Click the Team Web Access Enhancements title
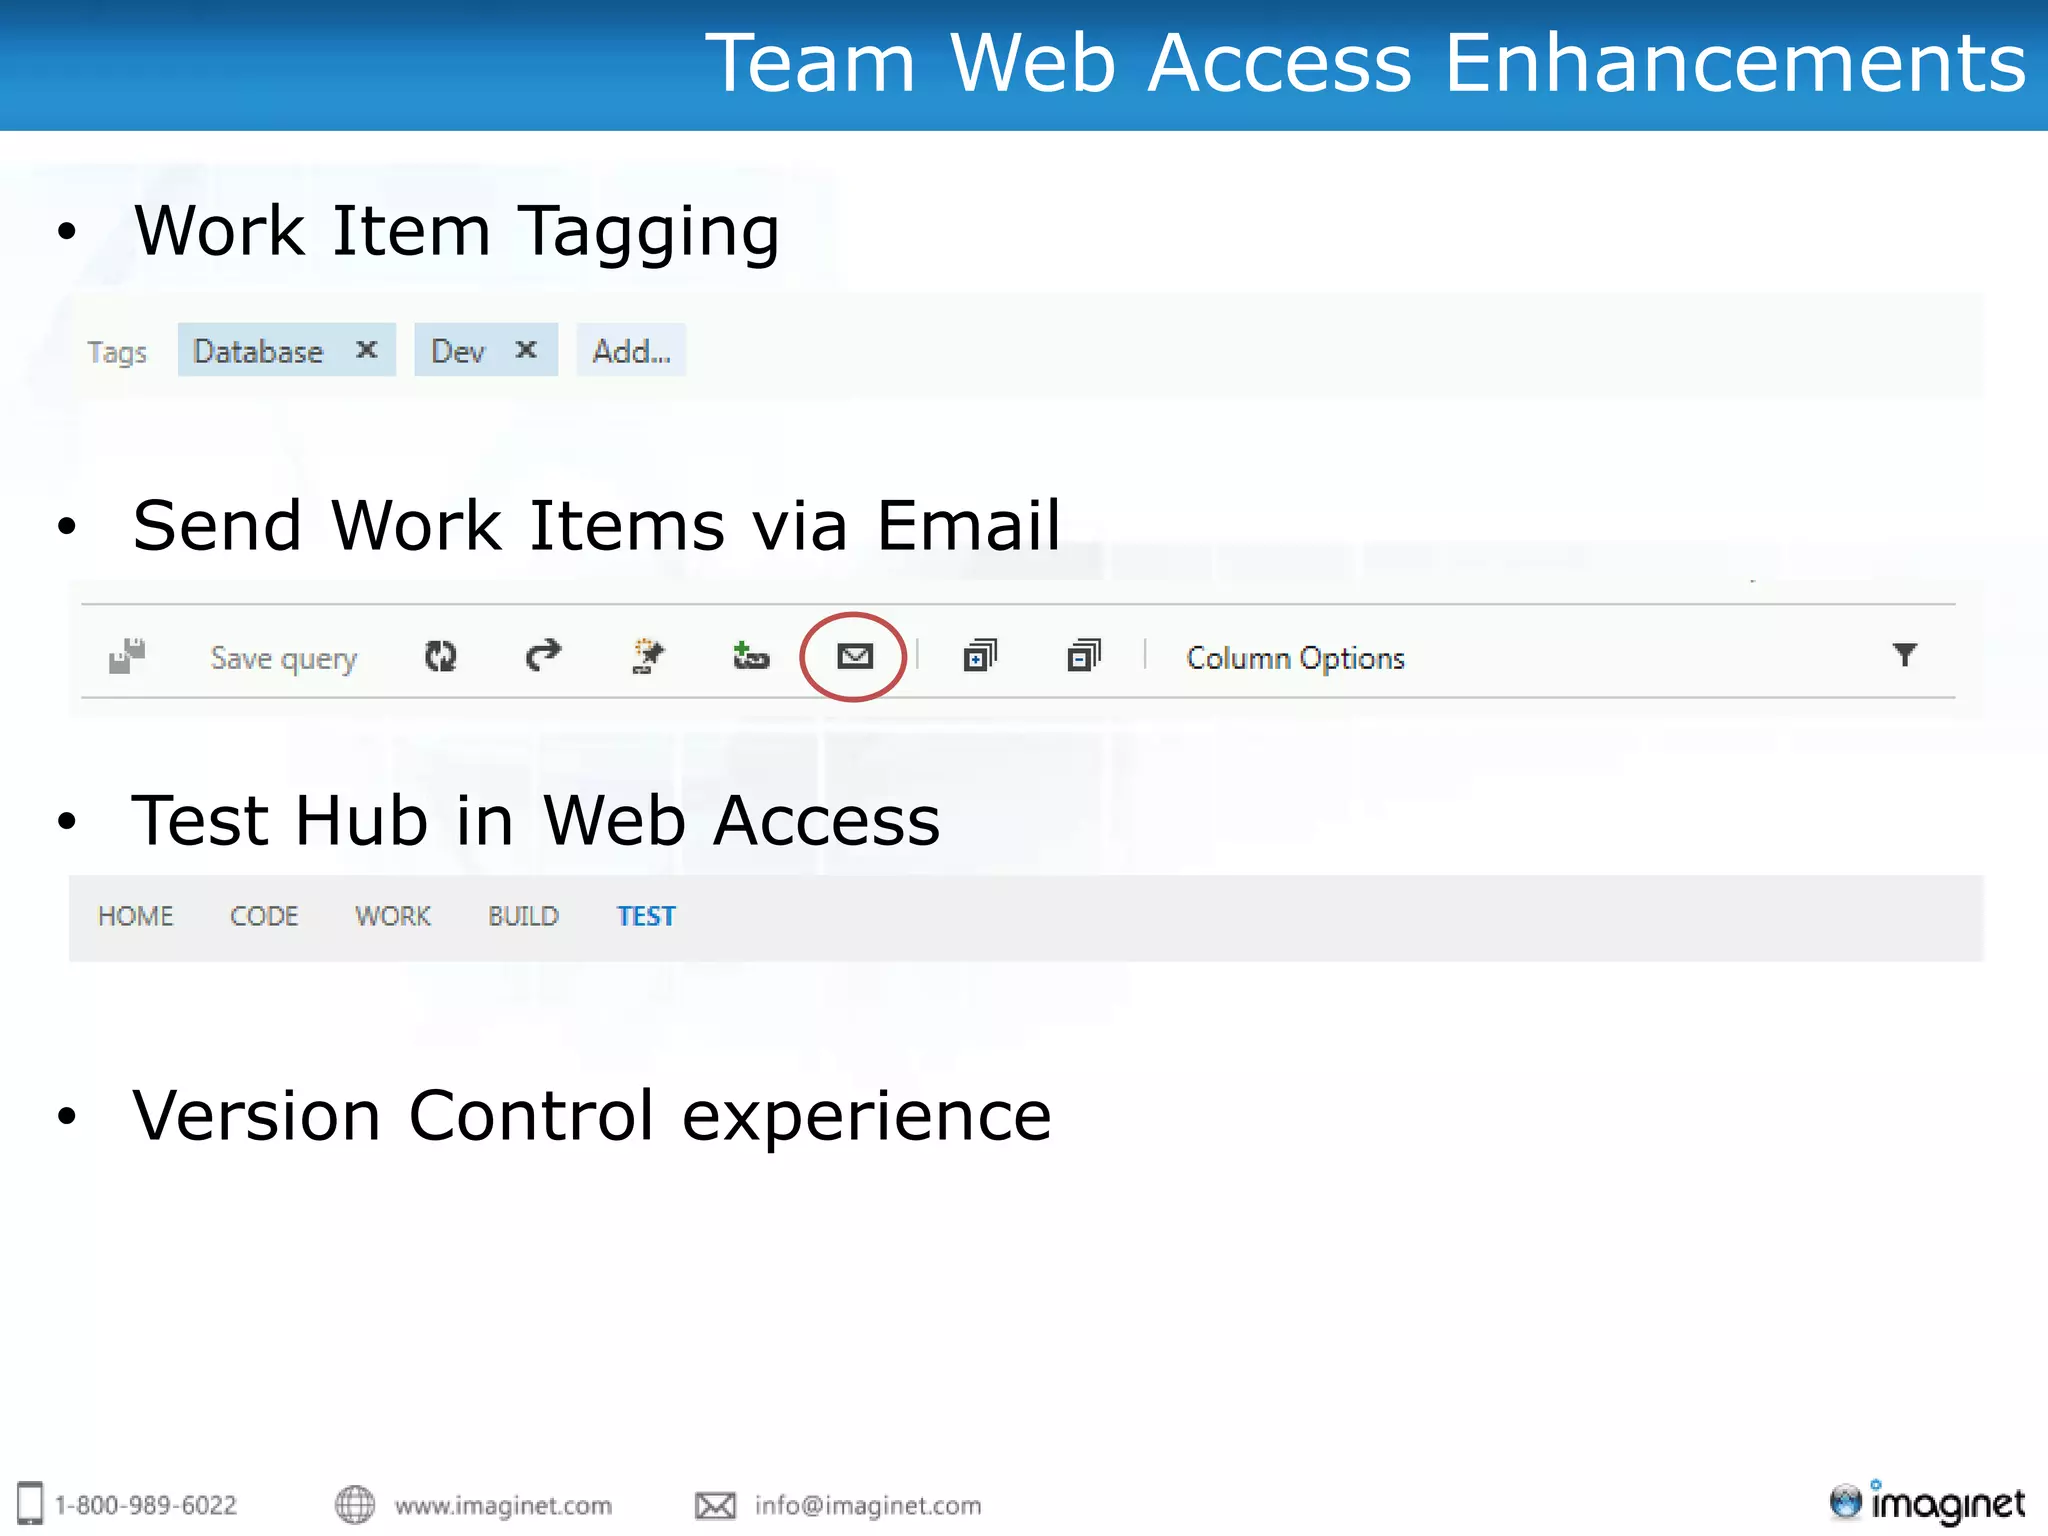Screen dimensions: 2048x1536 pyautogui.click(x=1365, y=63)
